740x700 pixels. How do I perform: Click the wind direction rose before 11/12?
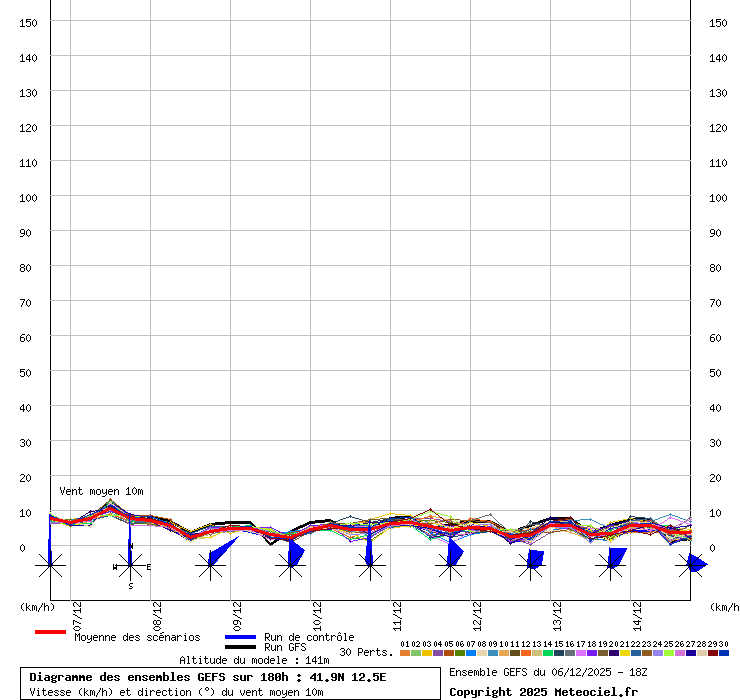click(370, 566)
